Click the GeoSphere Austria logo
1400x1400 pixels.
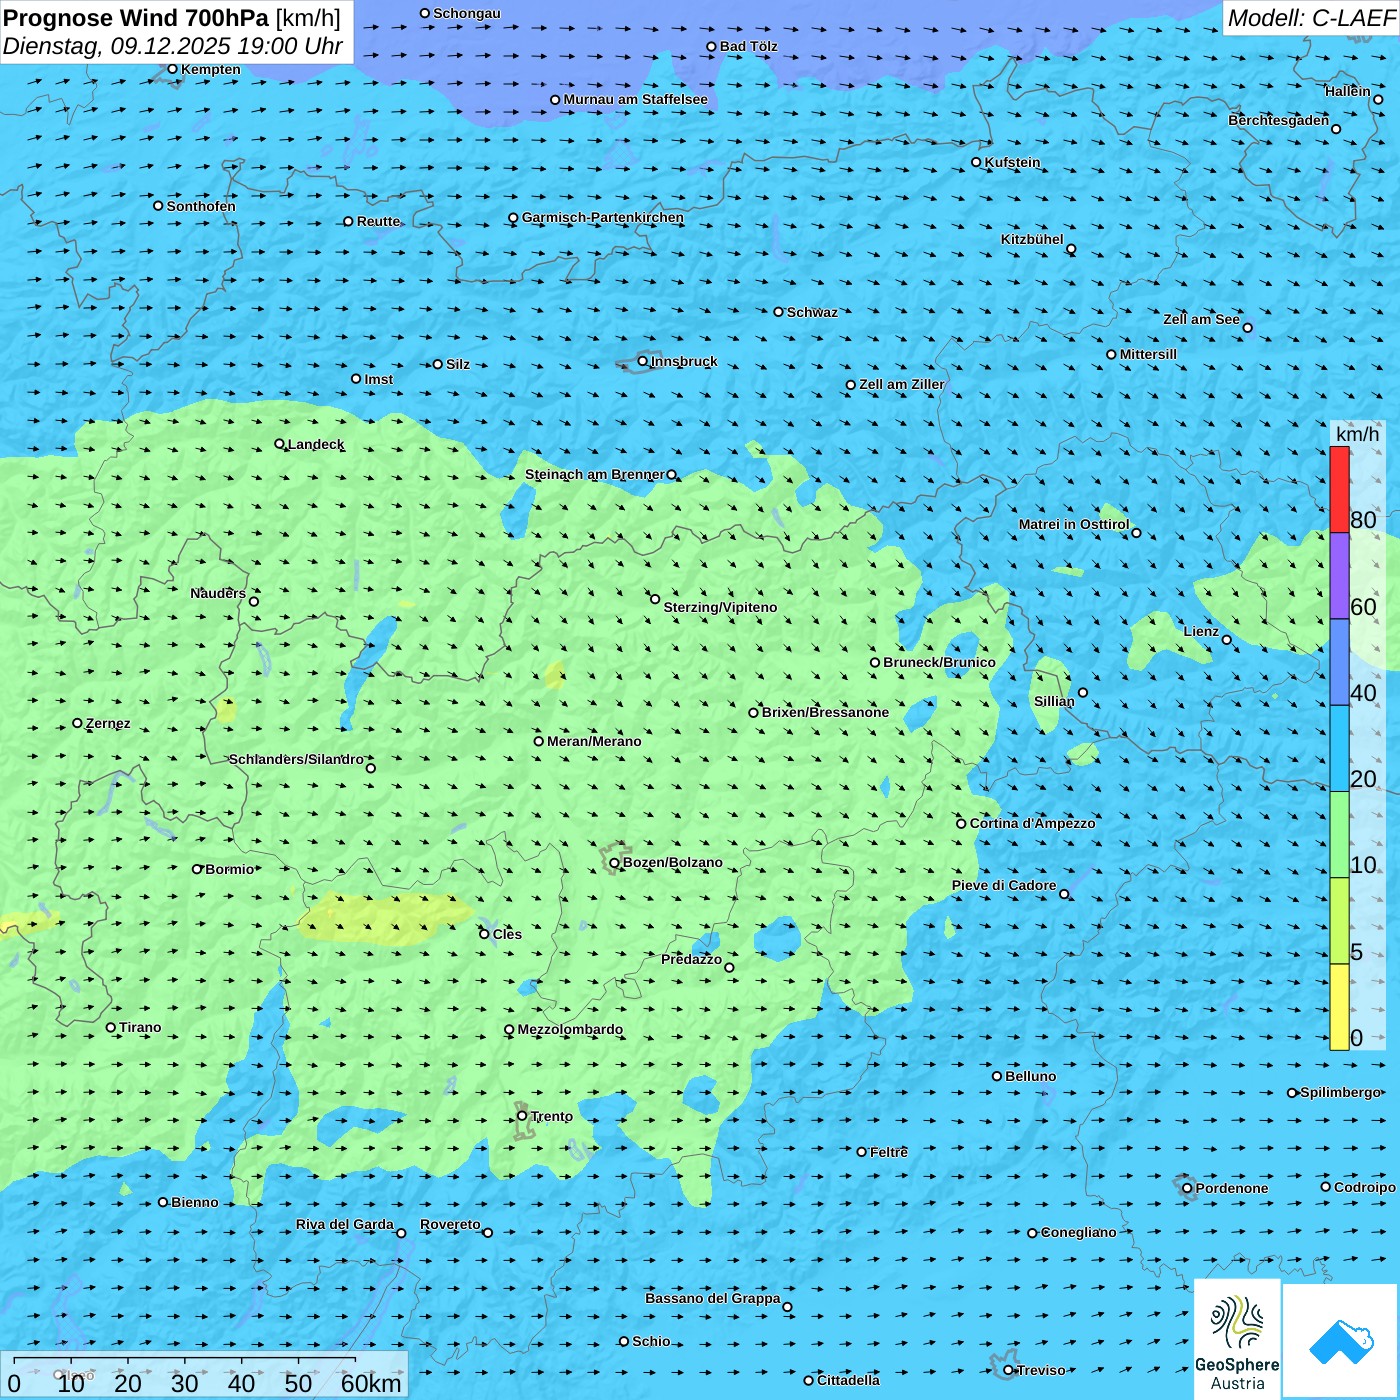1237,1340
